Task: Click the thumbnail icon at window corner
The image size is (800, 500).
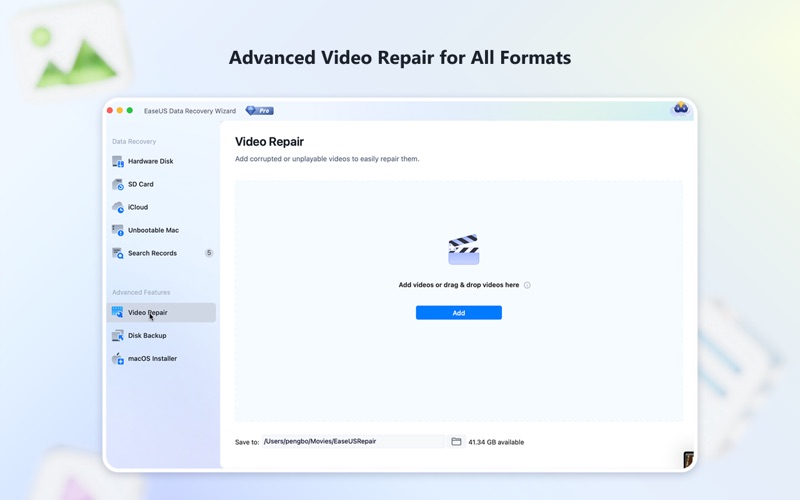Action: [688, 460]
